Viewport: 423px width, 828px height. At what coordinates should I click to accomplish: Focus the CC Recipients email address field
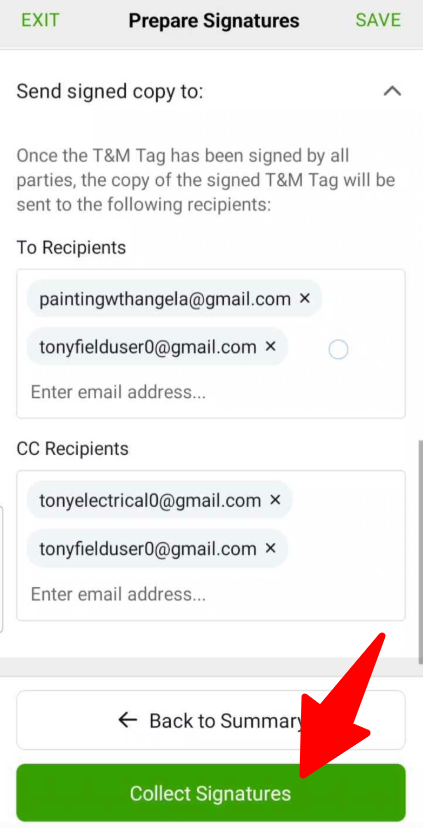(x=211, y=594)
